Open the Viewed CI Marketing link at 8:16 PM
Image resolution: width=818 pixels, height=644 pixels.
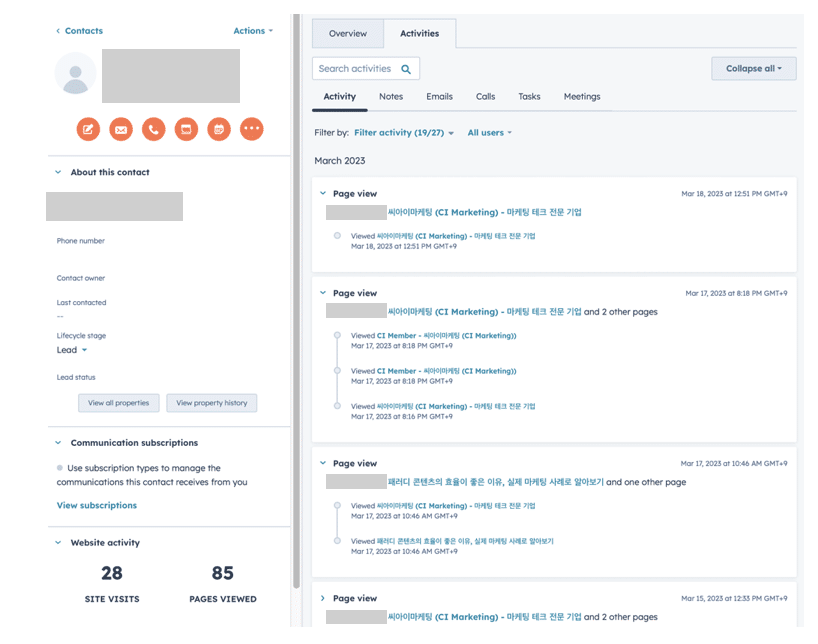pyautogui.click(x=456, y=407)
